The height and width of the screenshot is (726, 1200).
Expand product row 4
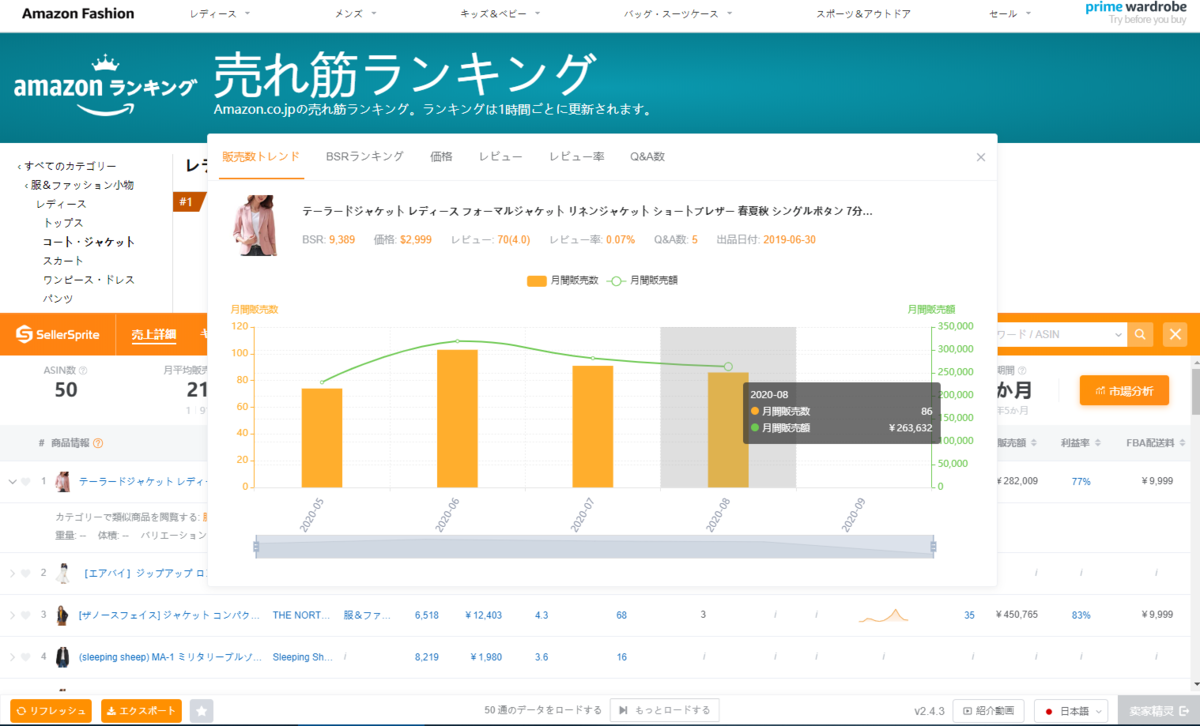pos(13,657)
